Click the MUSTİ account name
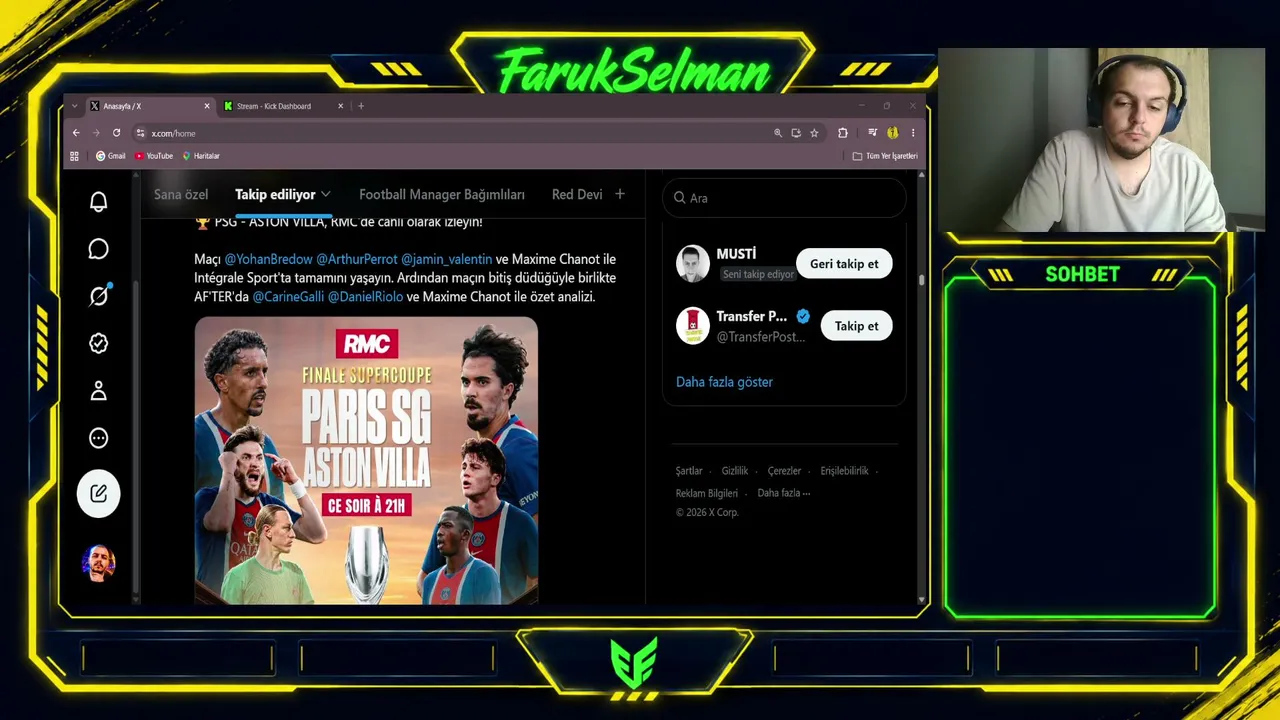The width and height of the screenshot is (1280, 720). tap(736, 254)
